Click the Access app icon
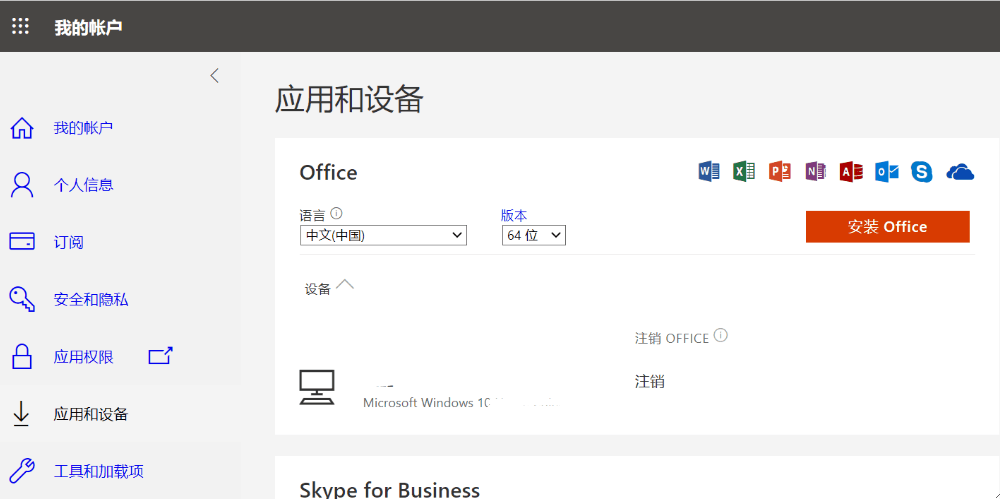1000x501 pixels. (851, 171)
